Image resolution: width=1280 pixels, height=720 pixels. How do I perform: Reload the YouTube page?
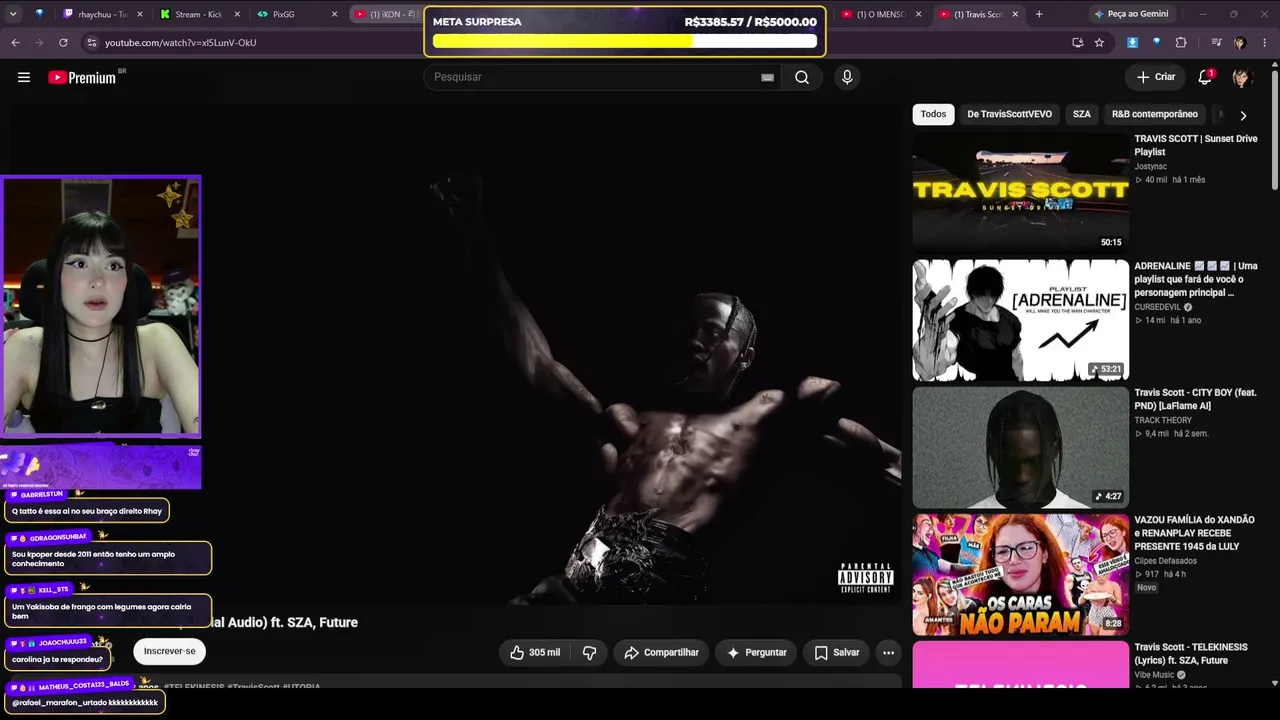point(63,42)
